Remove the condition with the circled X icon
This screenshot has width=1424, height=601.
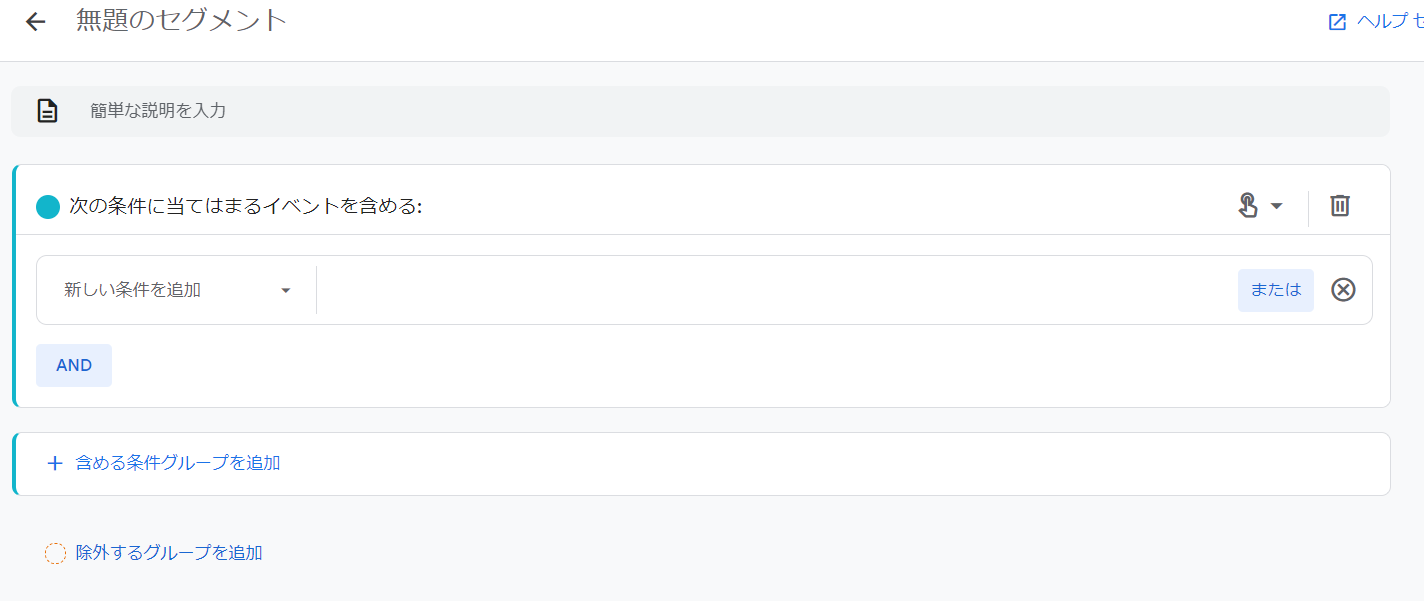(1344, 290)
